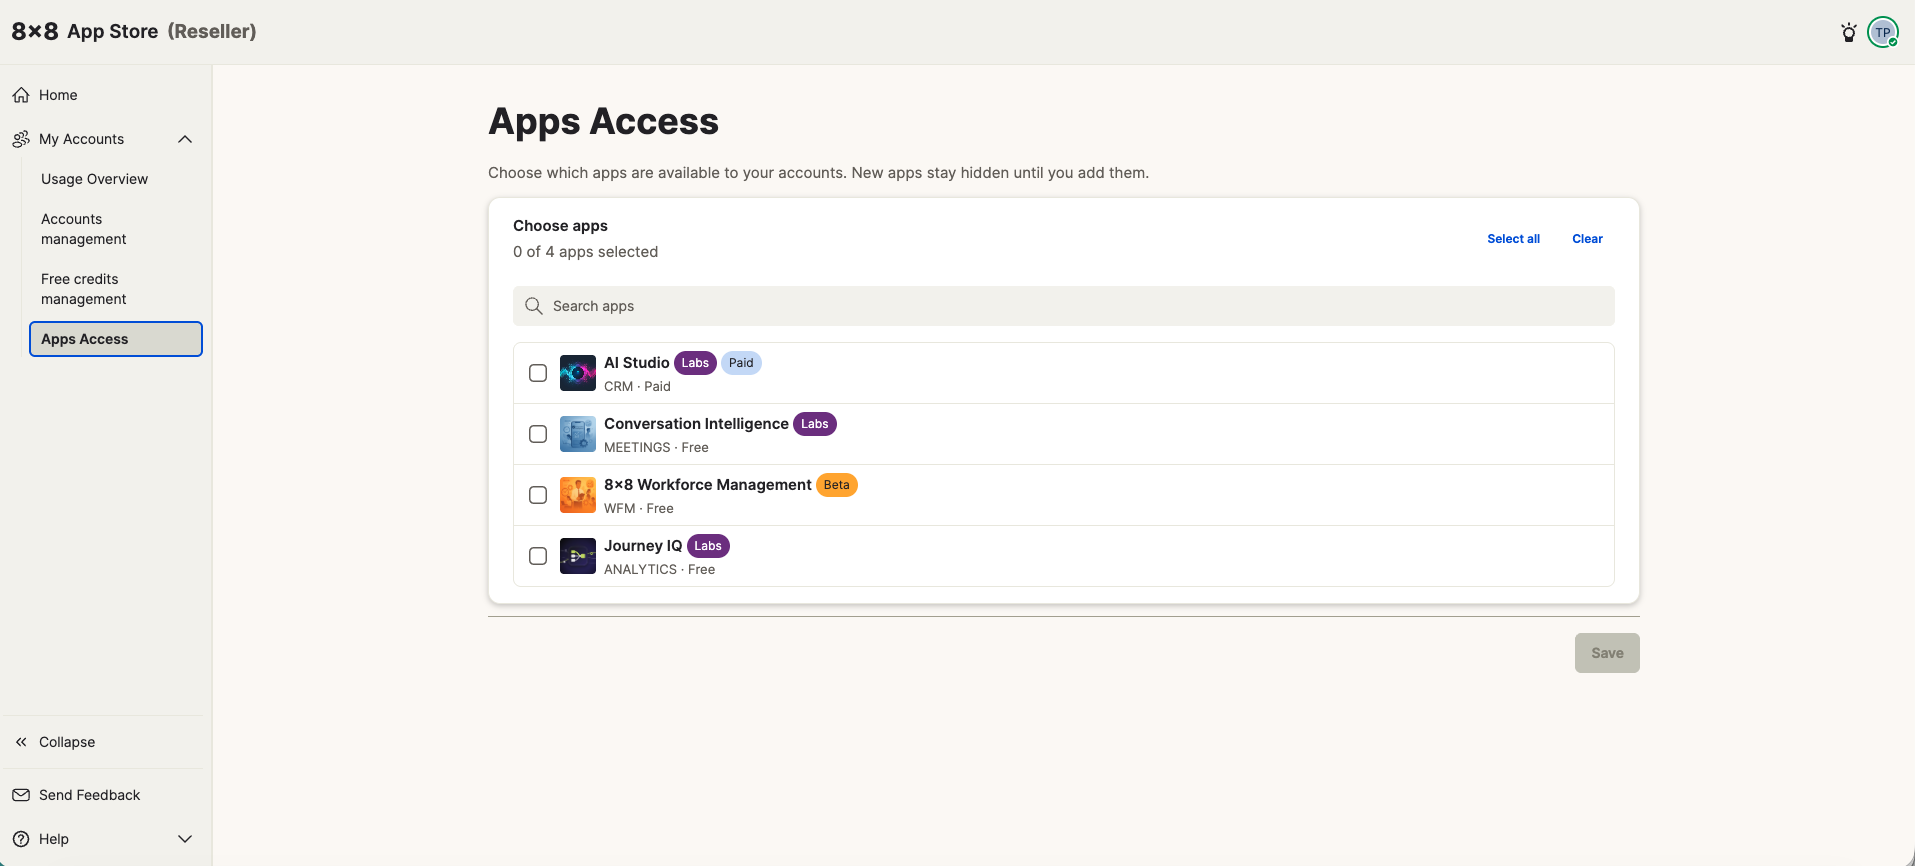Select the Apps Access sidebar item
This screenshot has height=866, width=1915.
tap(116, 339)
